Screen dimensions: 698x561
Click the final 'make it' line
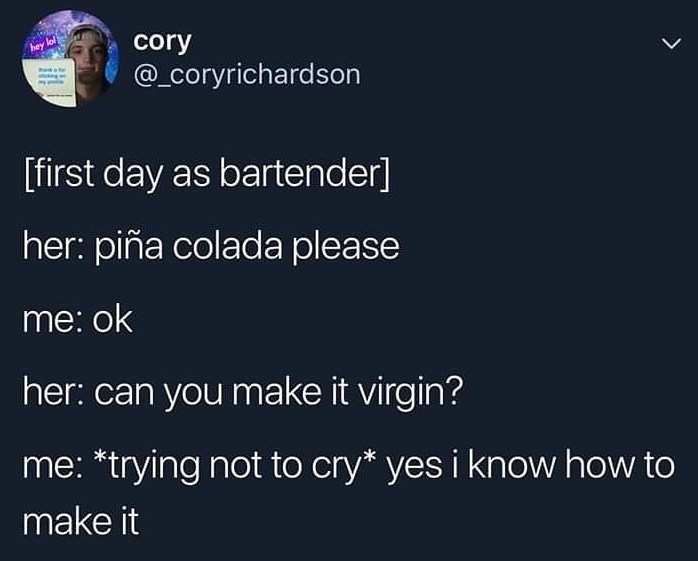click(81, 521)
